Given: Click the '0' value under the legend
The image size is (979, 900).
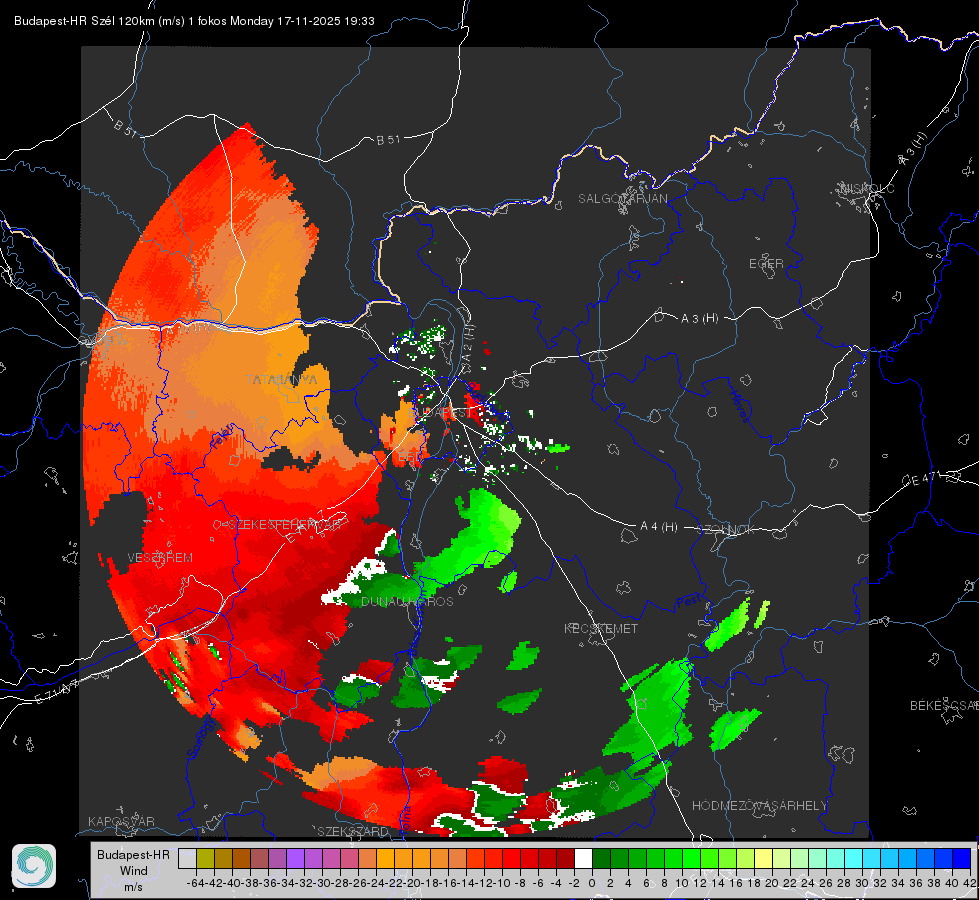Looking at the screenshot, I should click(592, 883).
